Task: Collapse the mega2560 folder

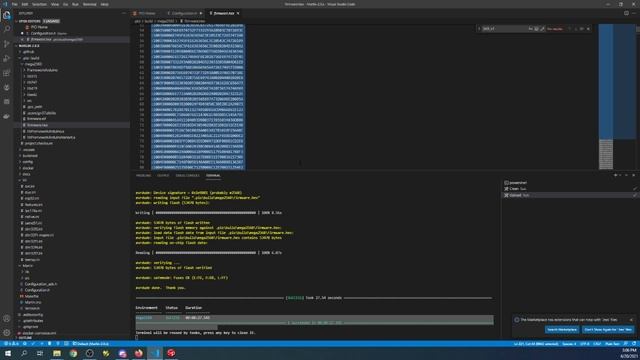Action: (x=33, y=64)
